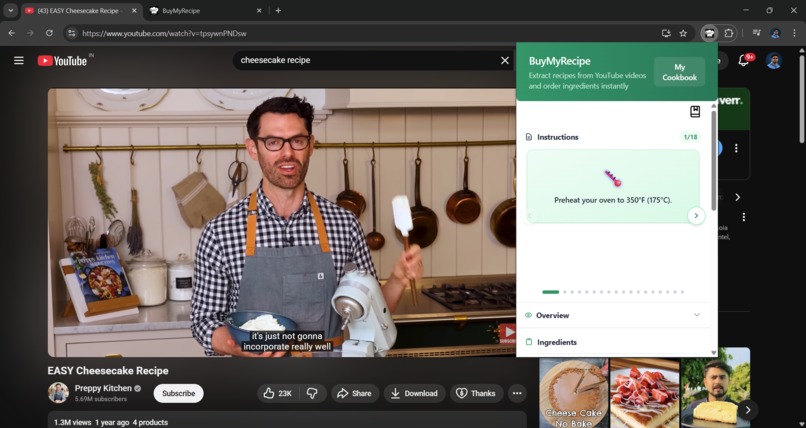Close the BuyMyRecipe tab

[x=259, y=10]
